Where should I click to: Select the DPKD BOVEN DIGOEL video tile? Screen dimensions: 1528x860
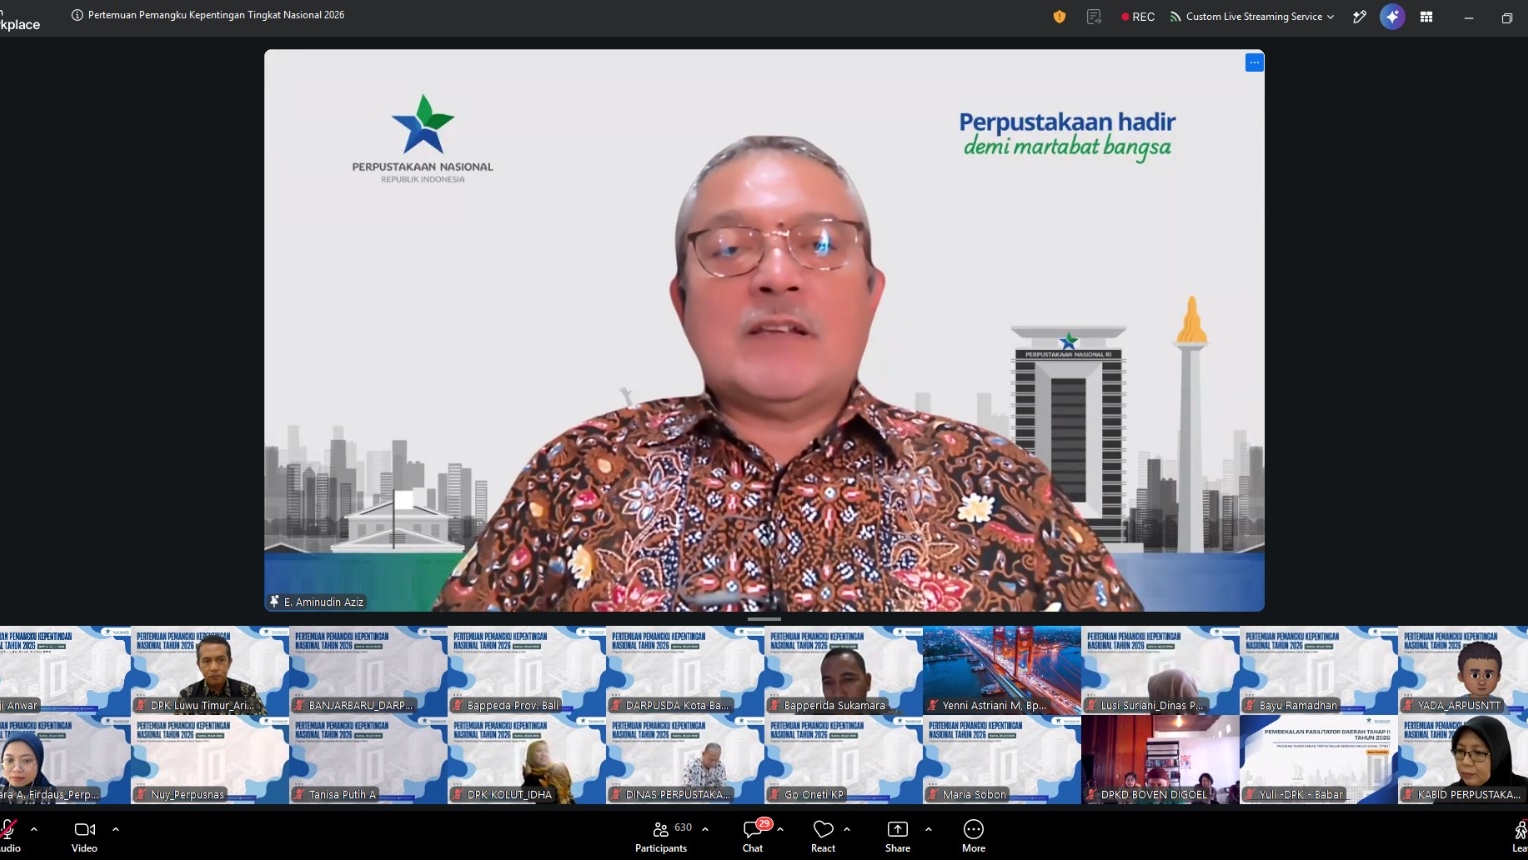[1160, 760]
